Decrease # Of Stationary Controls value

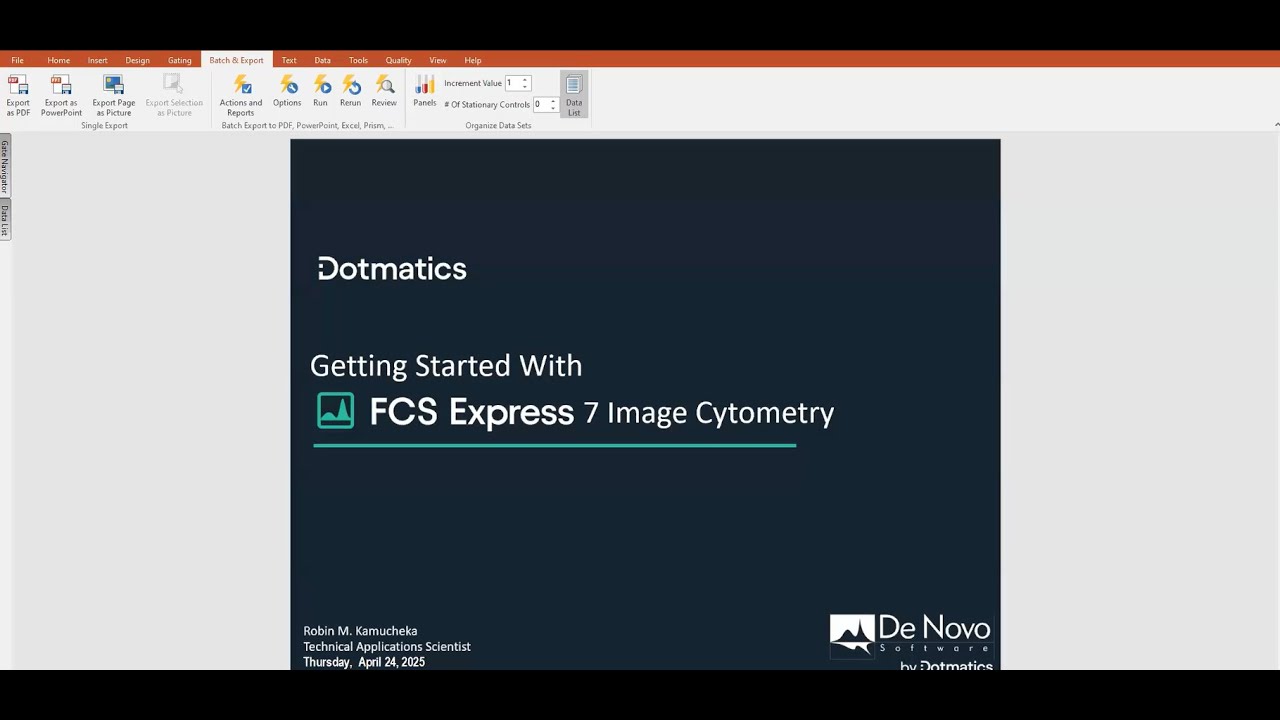[553, 108]
